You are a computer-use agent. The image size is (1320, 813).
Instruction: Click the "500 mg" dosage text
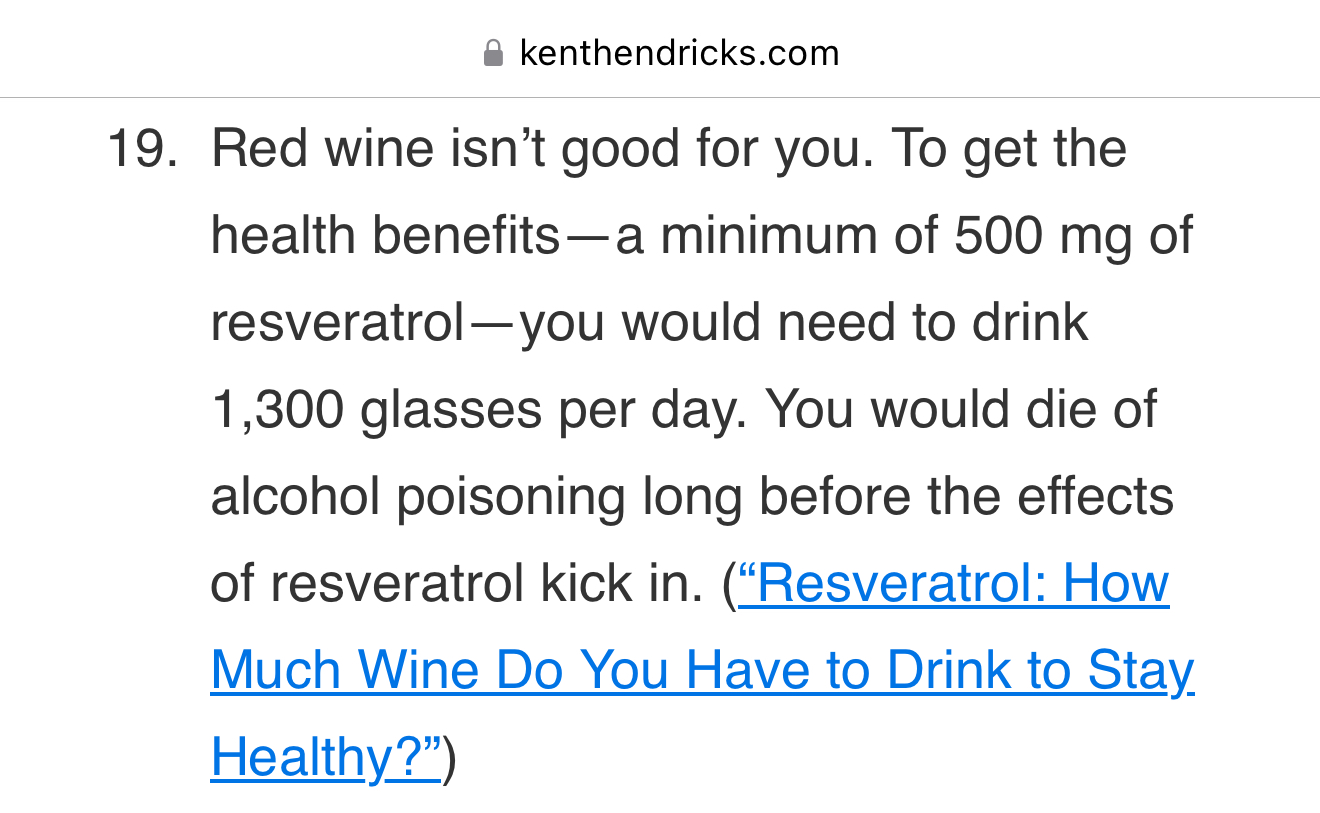[x=1041, y=236]
